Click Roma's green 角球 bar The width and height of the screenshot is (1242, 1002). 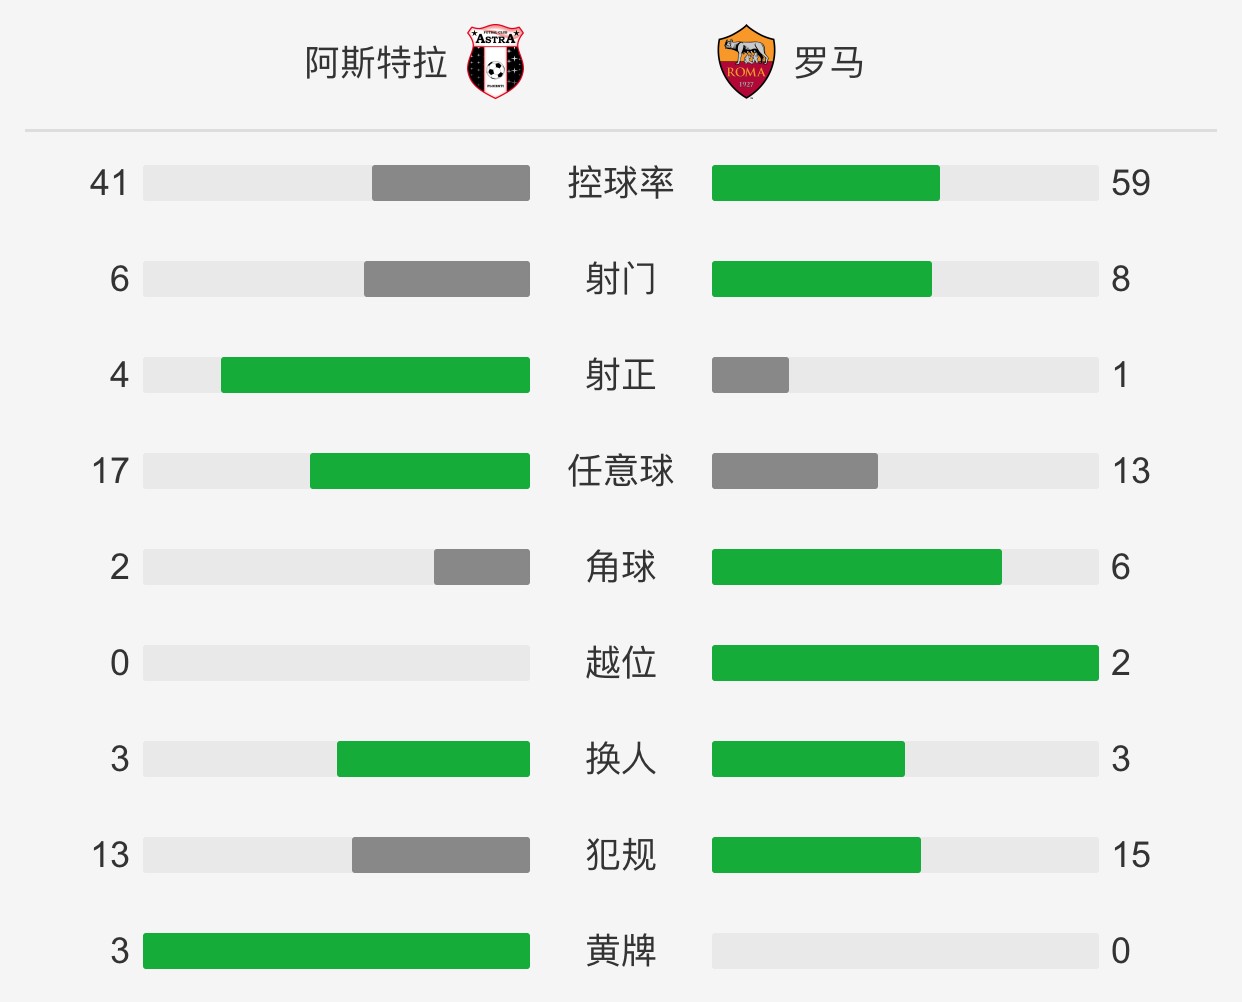click(857, 567)
